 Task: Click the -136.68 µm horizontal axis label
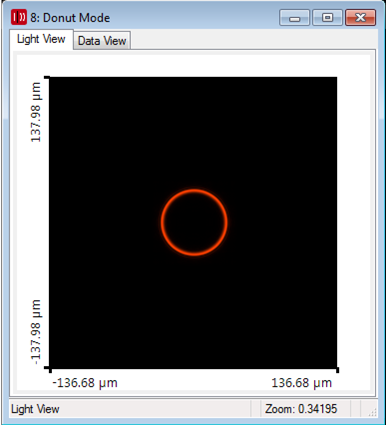point(85,383)
